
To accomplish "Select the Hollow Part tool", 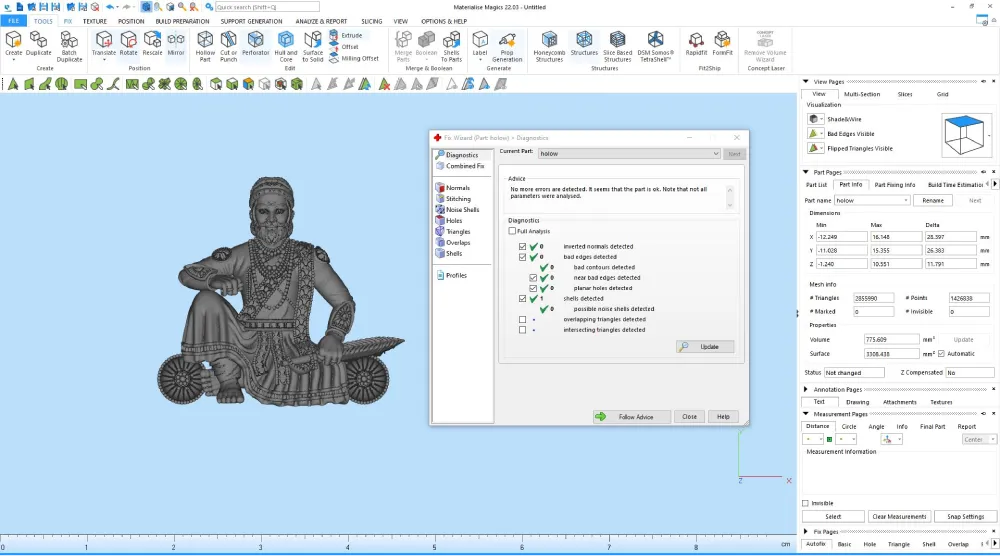I will point(205,47).
